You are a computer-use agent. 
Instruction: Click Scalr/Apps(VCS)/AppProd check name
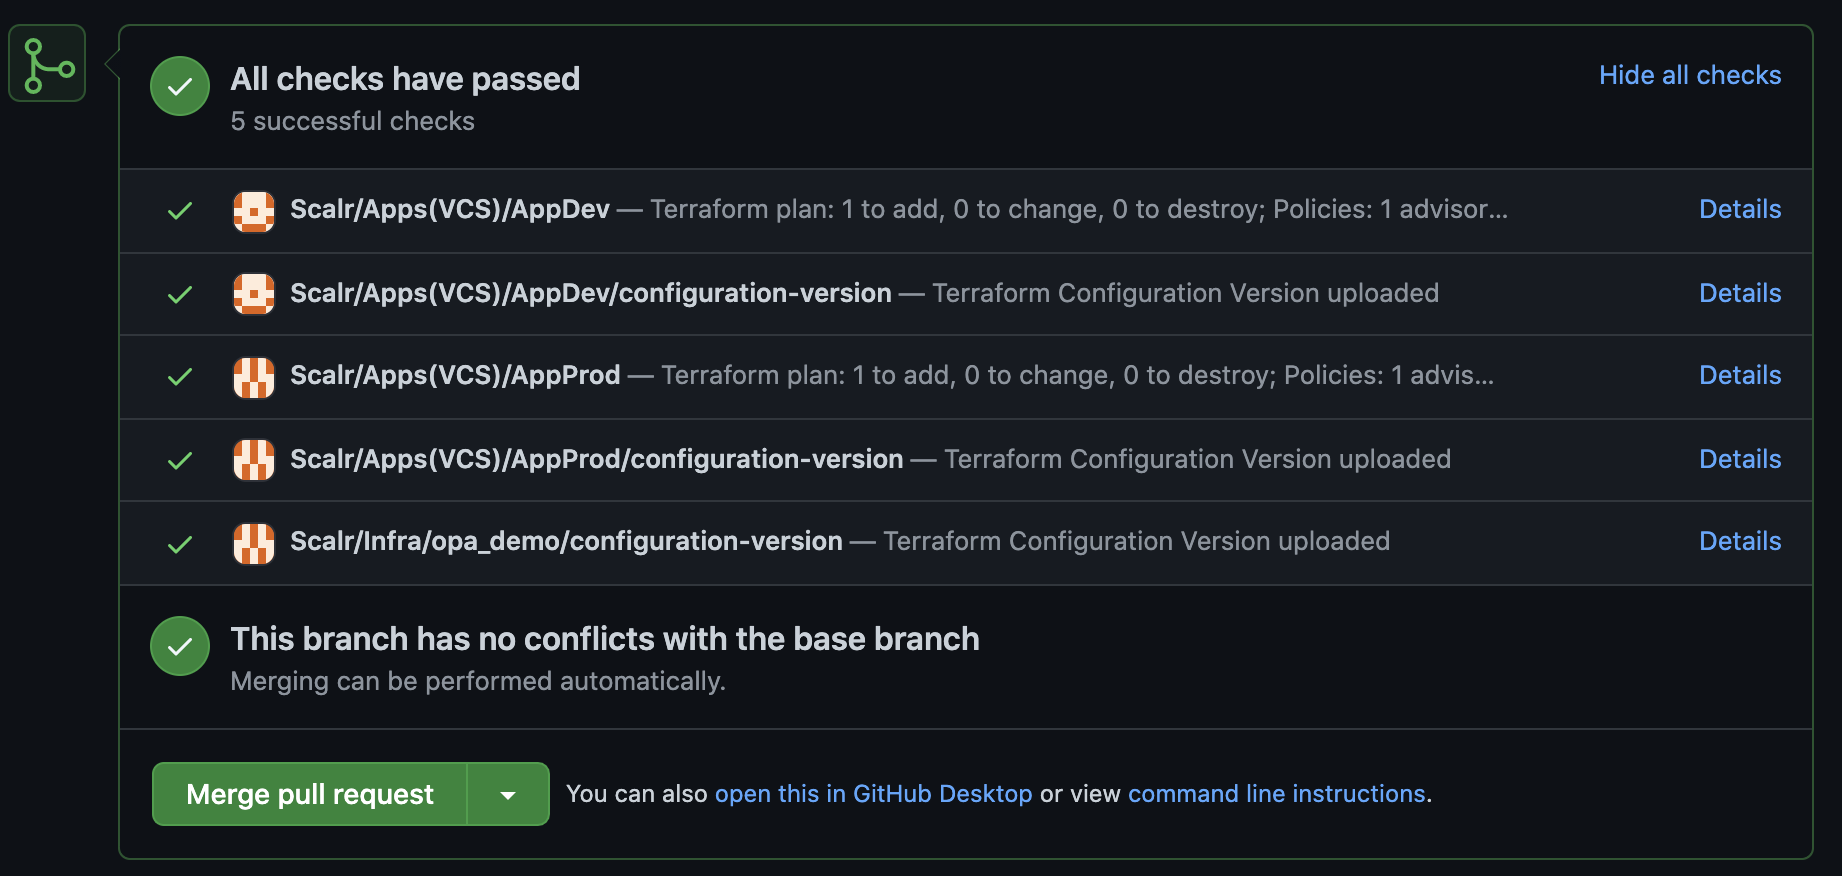pos(455,375)
